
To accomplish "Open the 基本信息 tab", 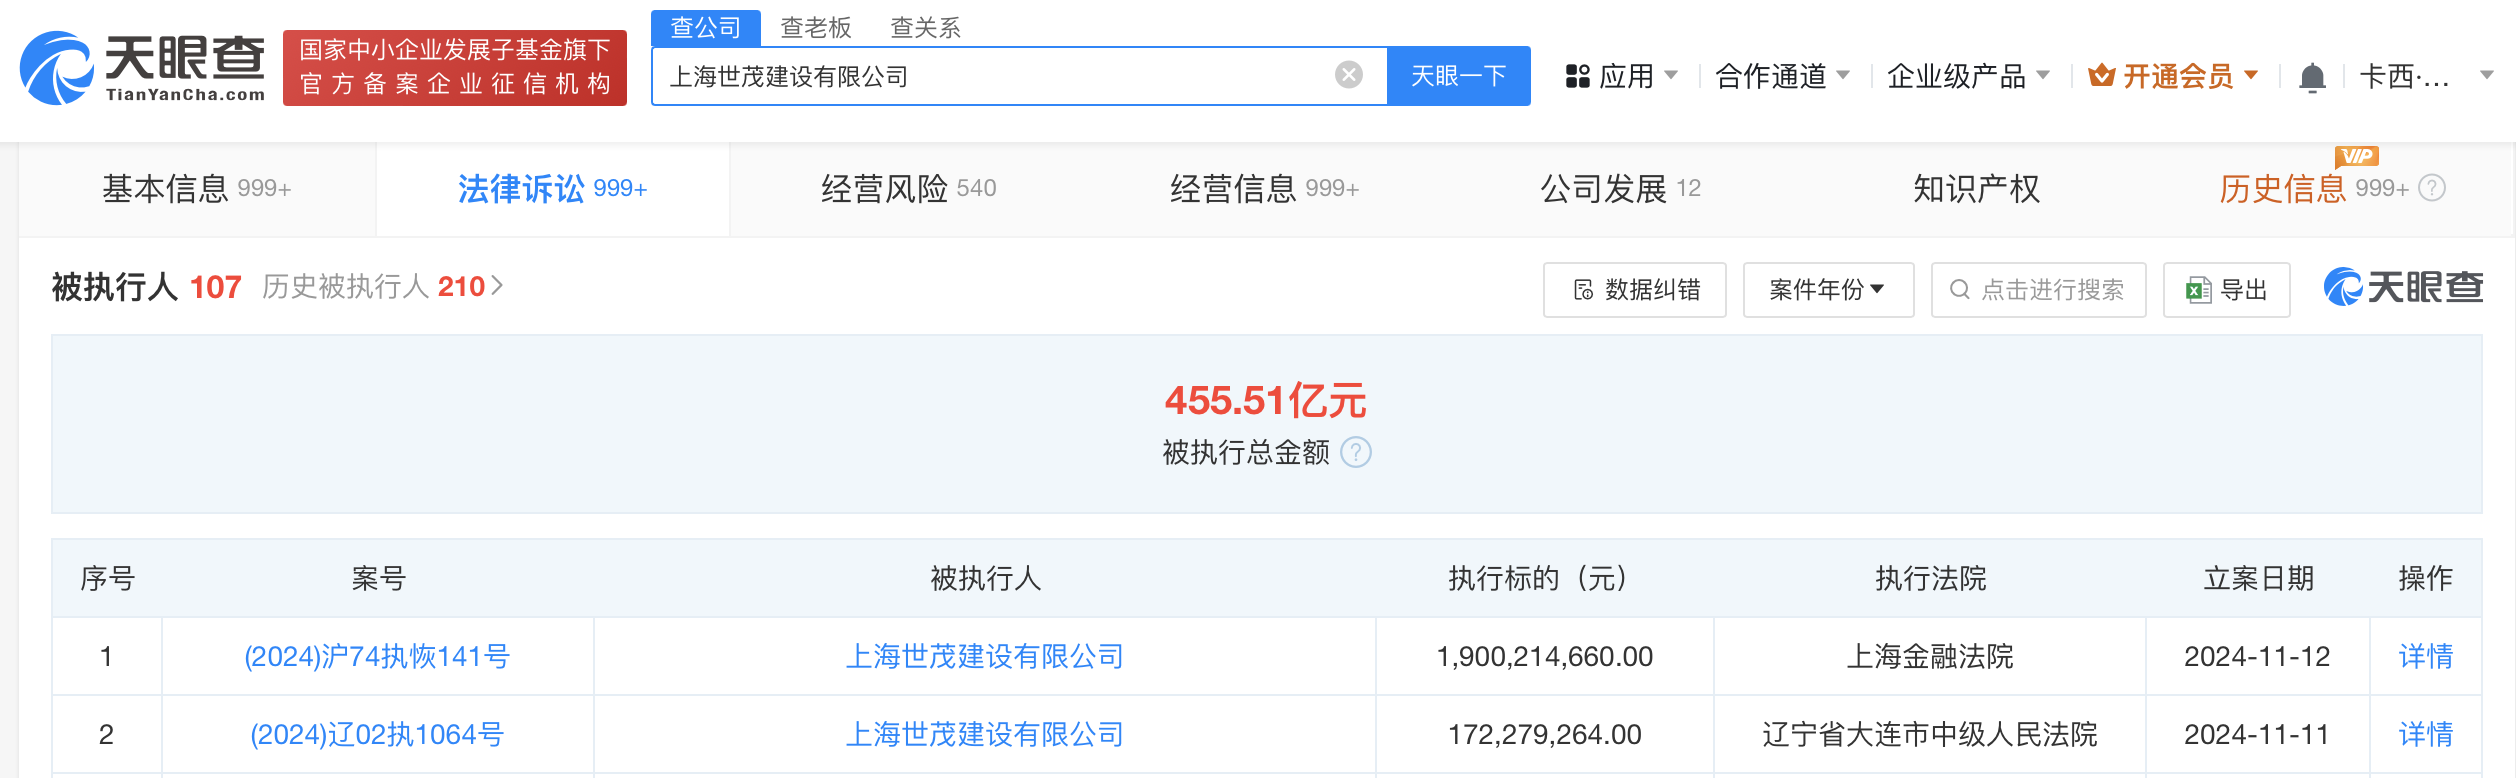I will pos(197,189).
